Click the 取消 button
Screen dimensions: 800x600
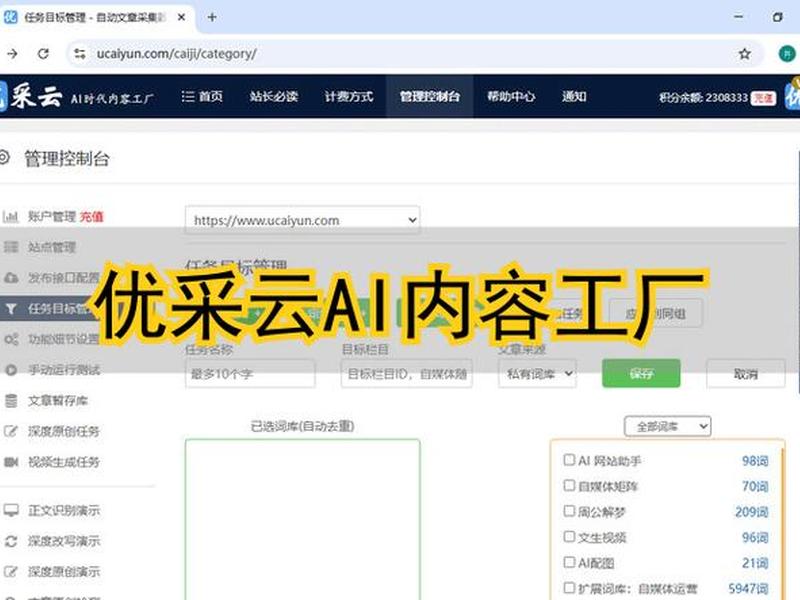tap(745, 374)
